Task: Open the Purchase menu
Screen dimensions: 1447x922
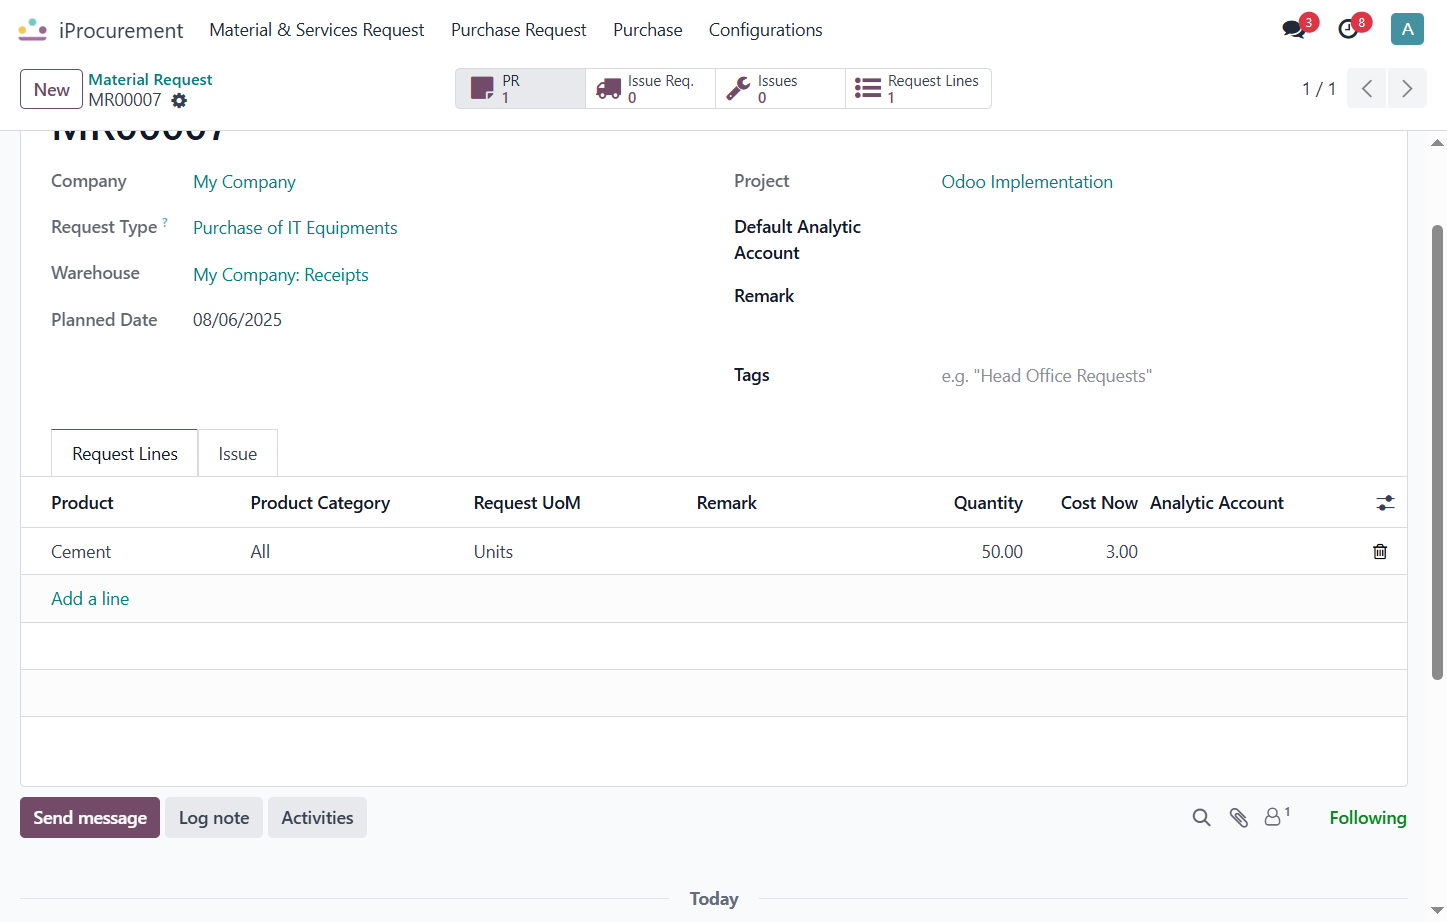Action: click(648, 30)
